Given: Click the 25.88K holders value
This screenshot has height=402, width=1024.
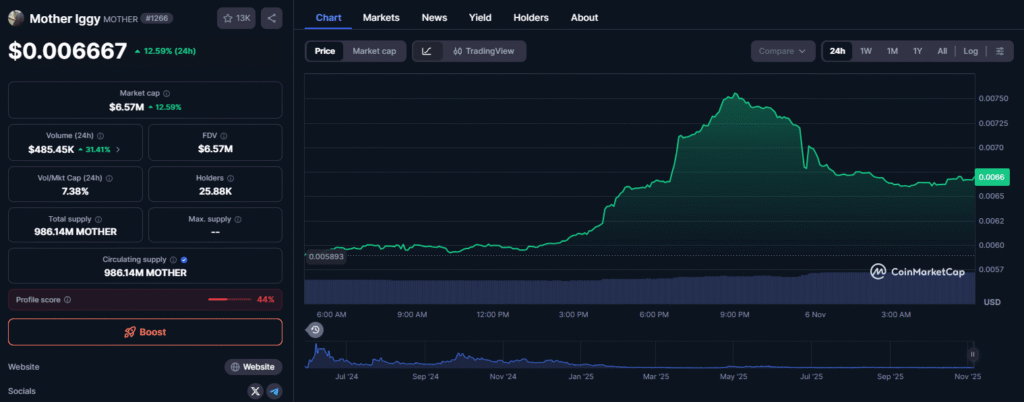Looking at the screenshot, I should [215, 191].
